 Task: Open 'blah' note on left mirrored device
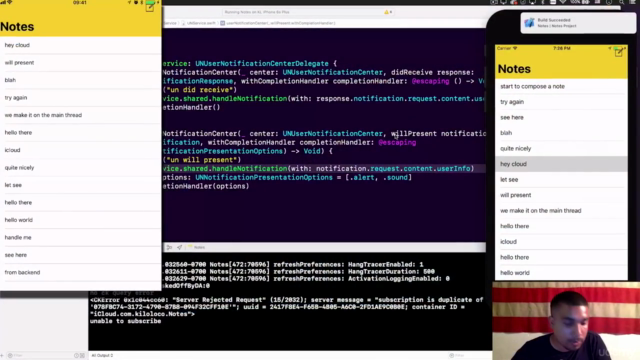click(80, 80)
